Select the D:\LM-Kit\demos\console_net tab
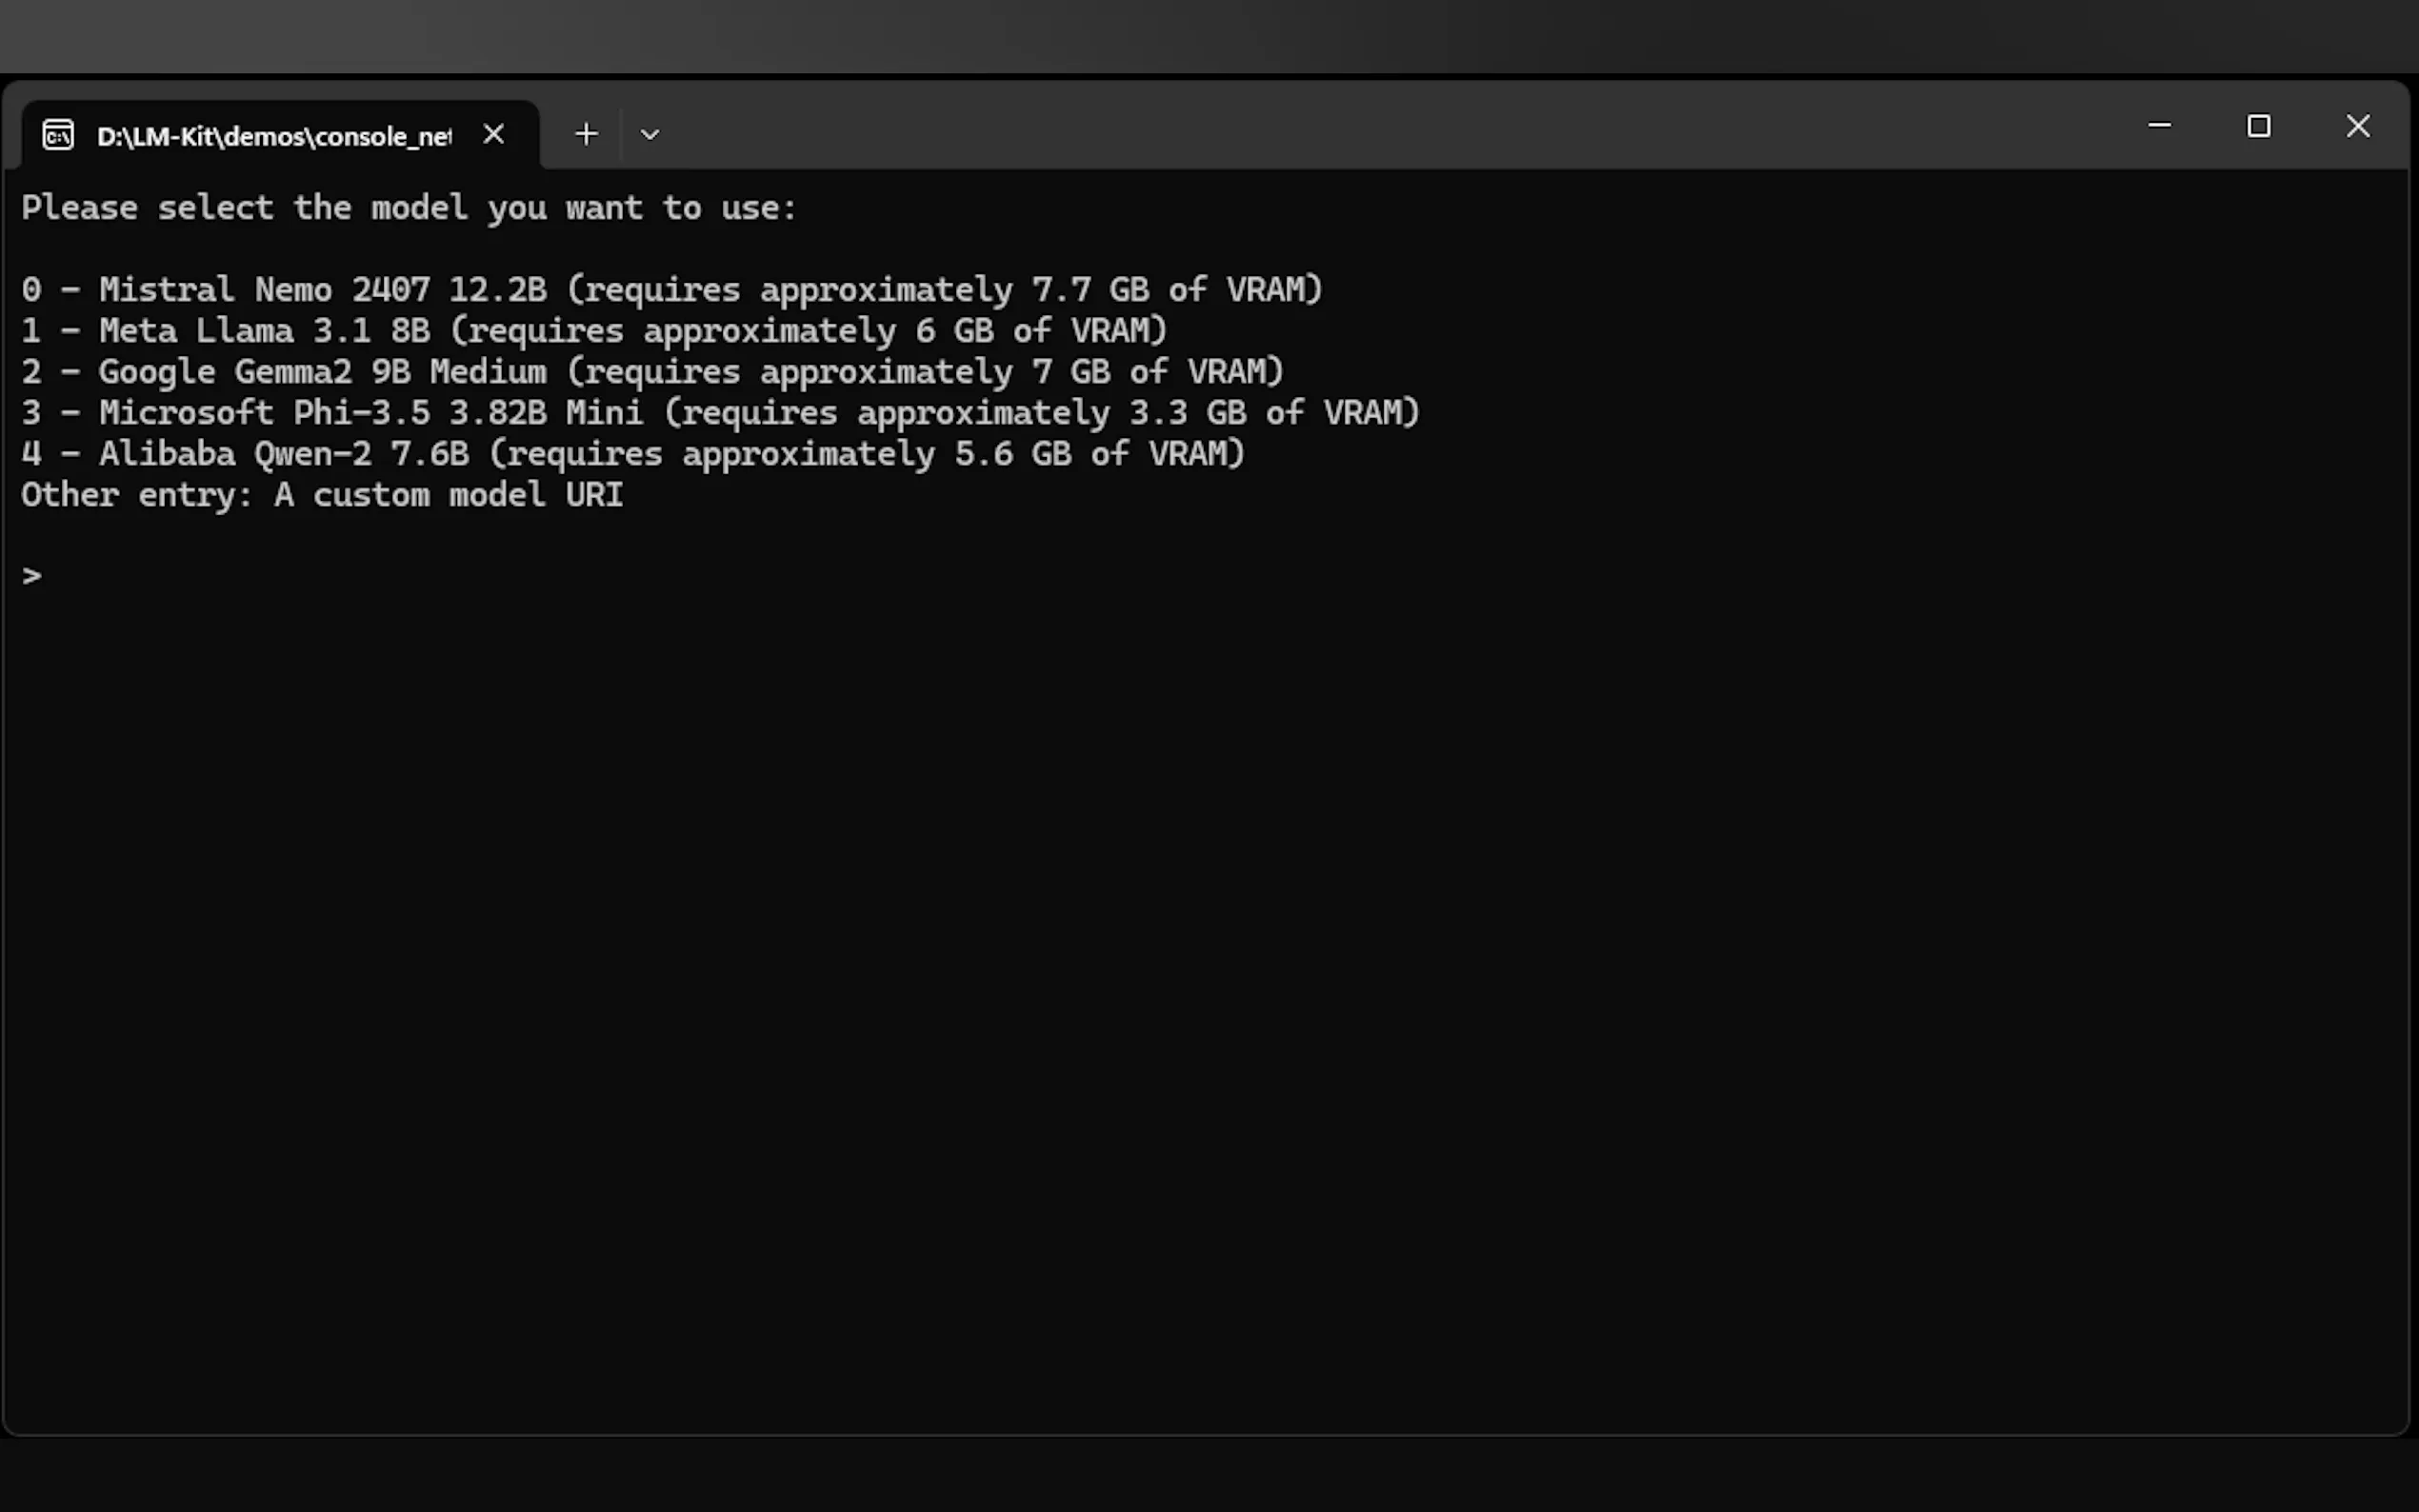2419x1512 pixels. point(273,136)
